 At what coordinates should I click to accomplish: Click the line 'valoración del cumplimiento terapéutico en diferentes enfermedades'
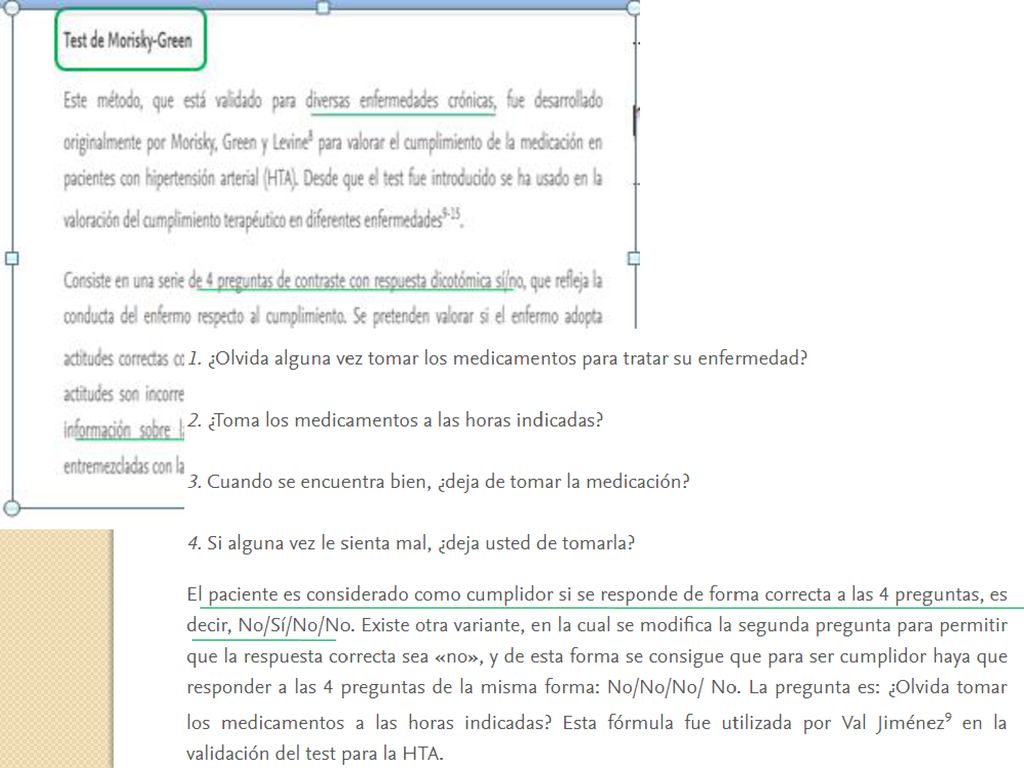(x=263, y=219)
